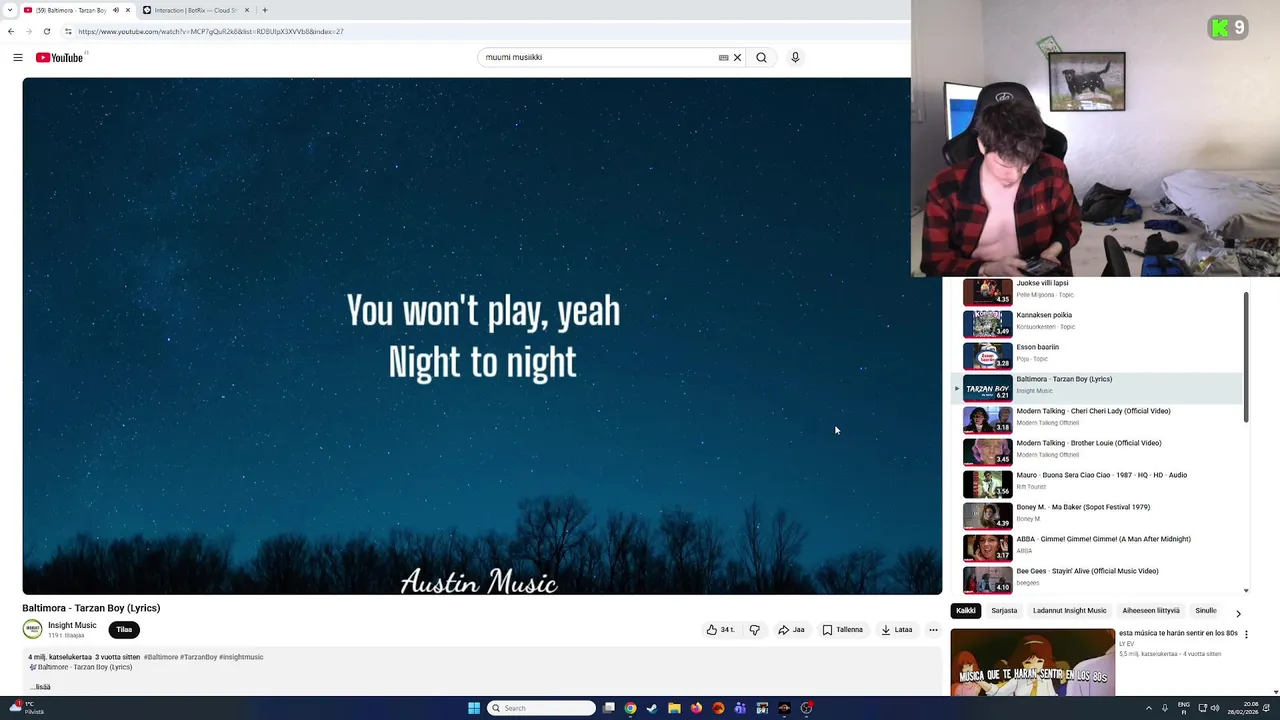This screenshot has height=720, width=1280.
Task: Open Task View from the taskbar
Action: (608, 708)
